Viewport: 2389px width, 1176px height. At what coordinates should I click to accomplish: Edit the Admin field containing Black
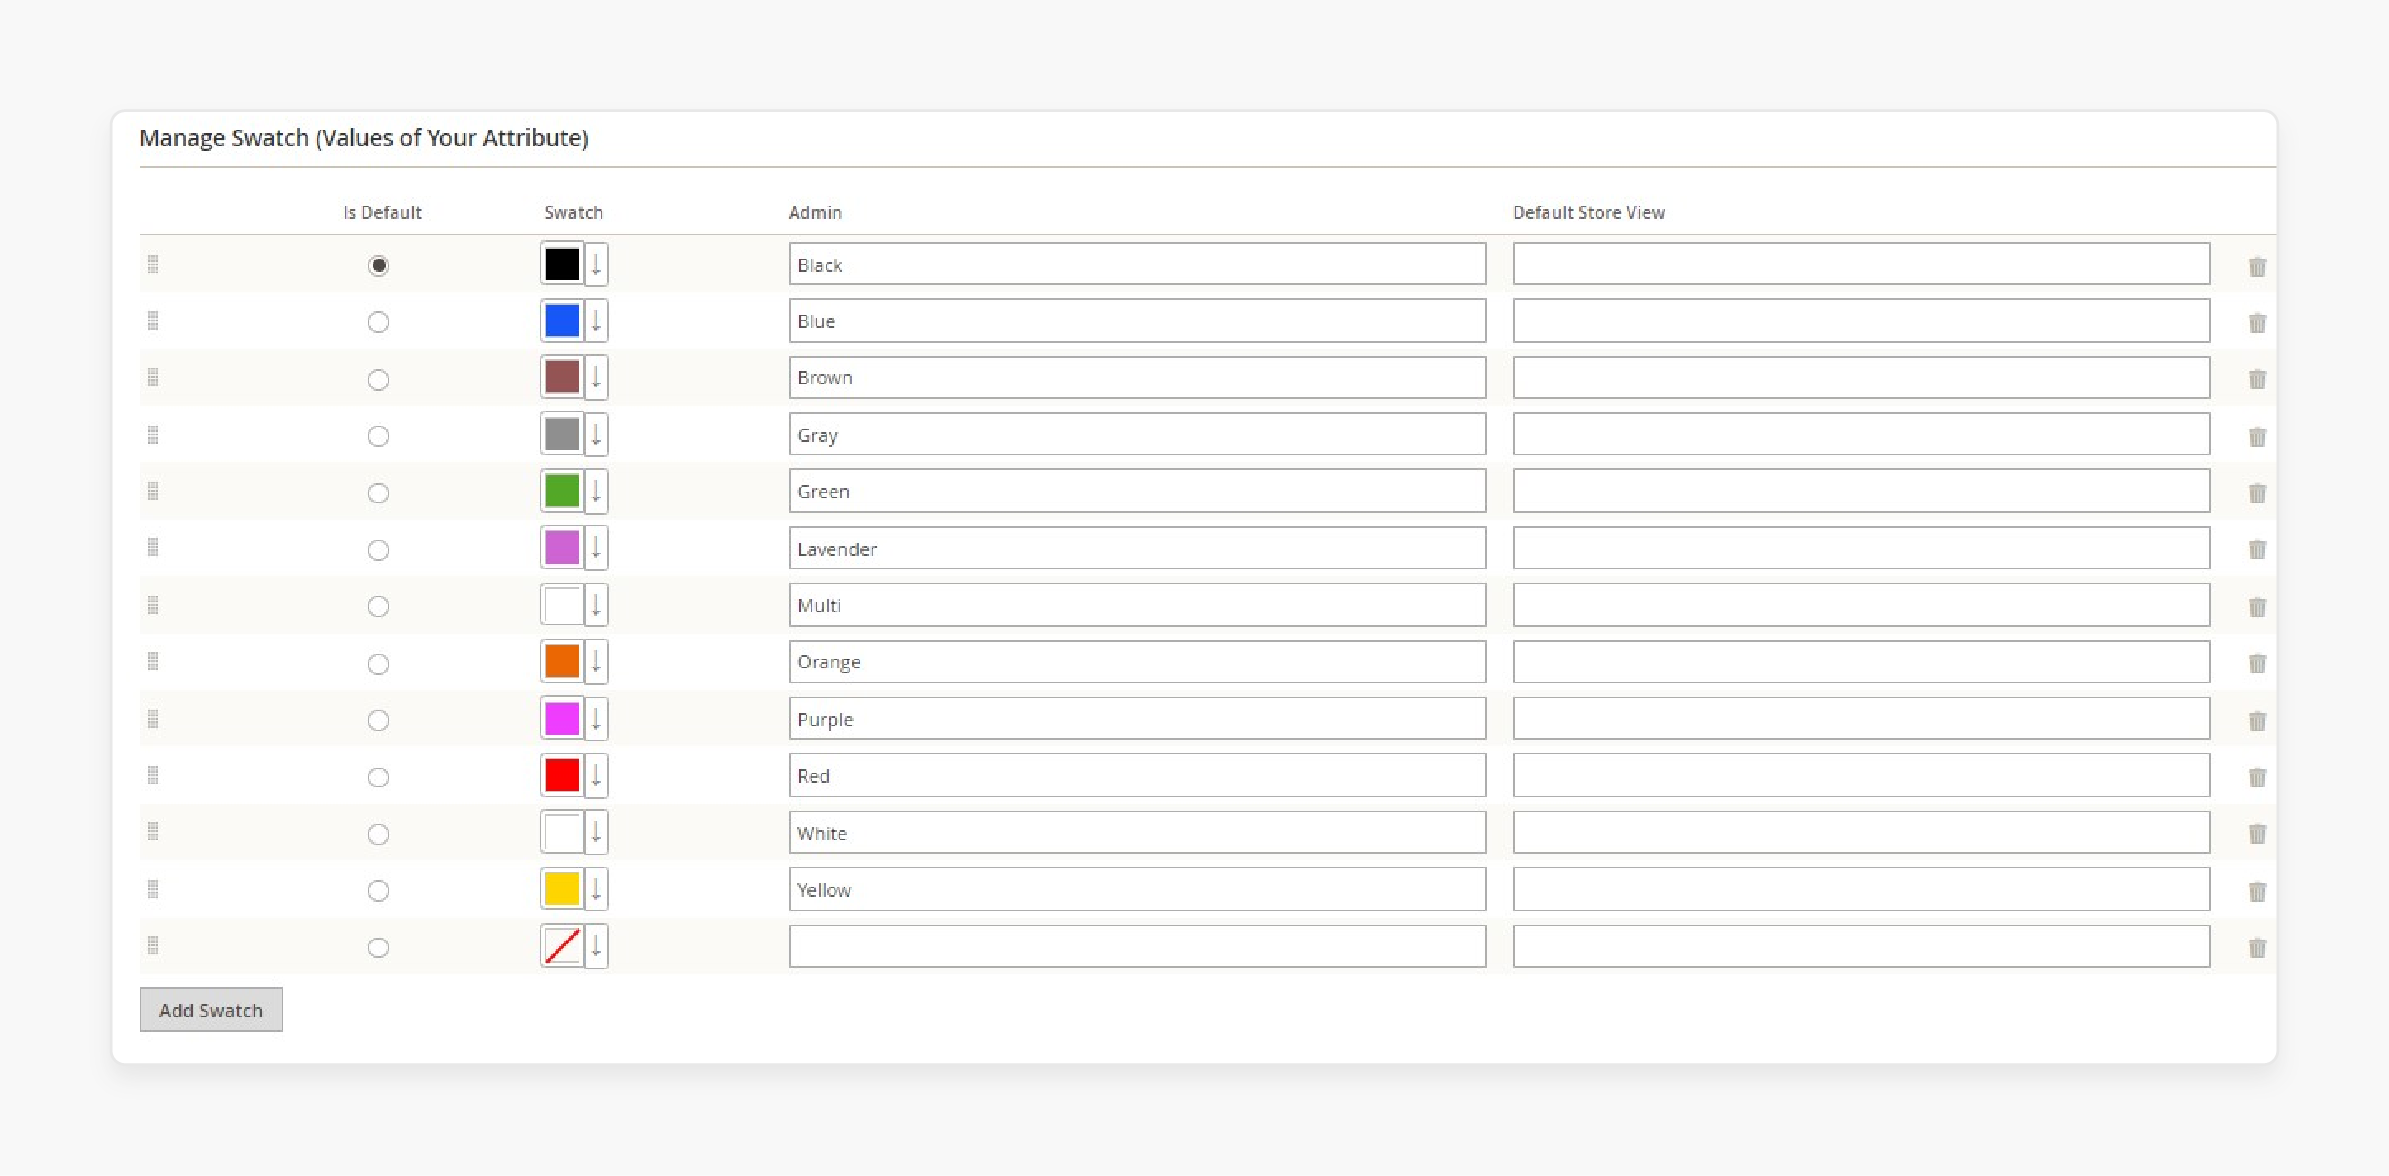coord(1137,264)
